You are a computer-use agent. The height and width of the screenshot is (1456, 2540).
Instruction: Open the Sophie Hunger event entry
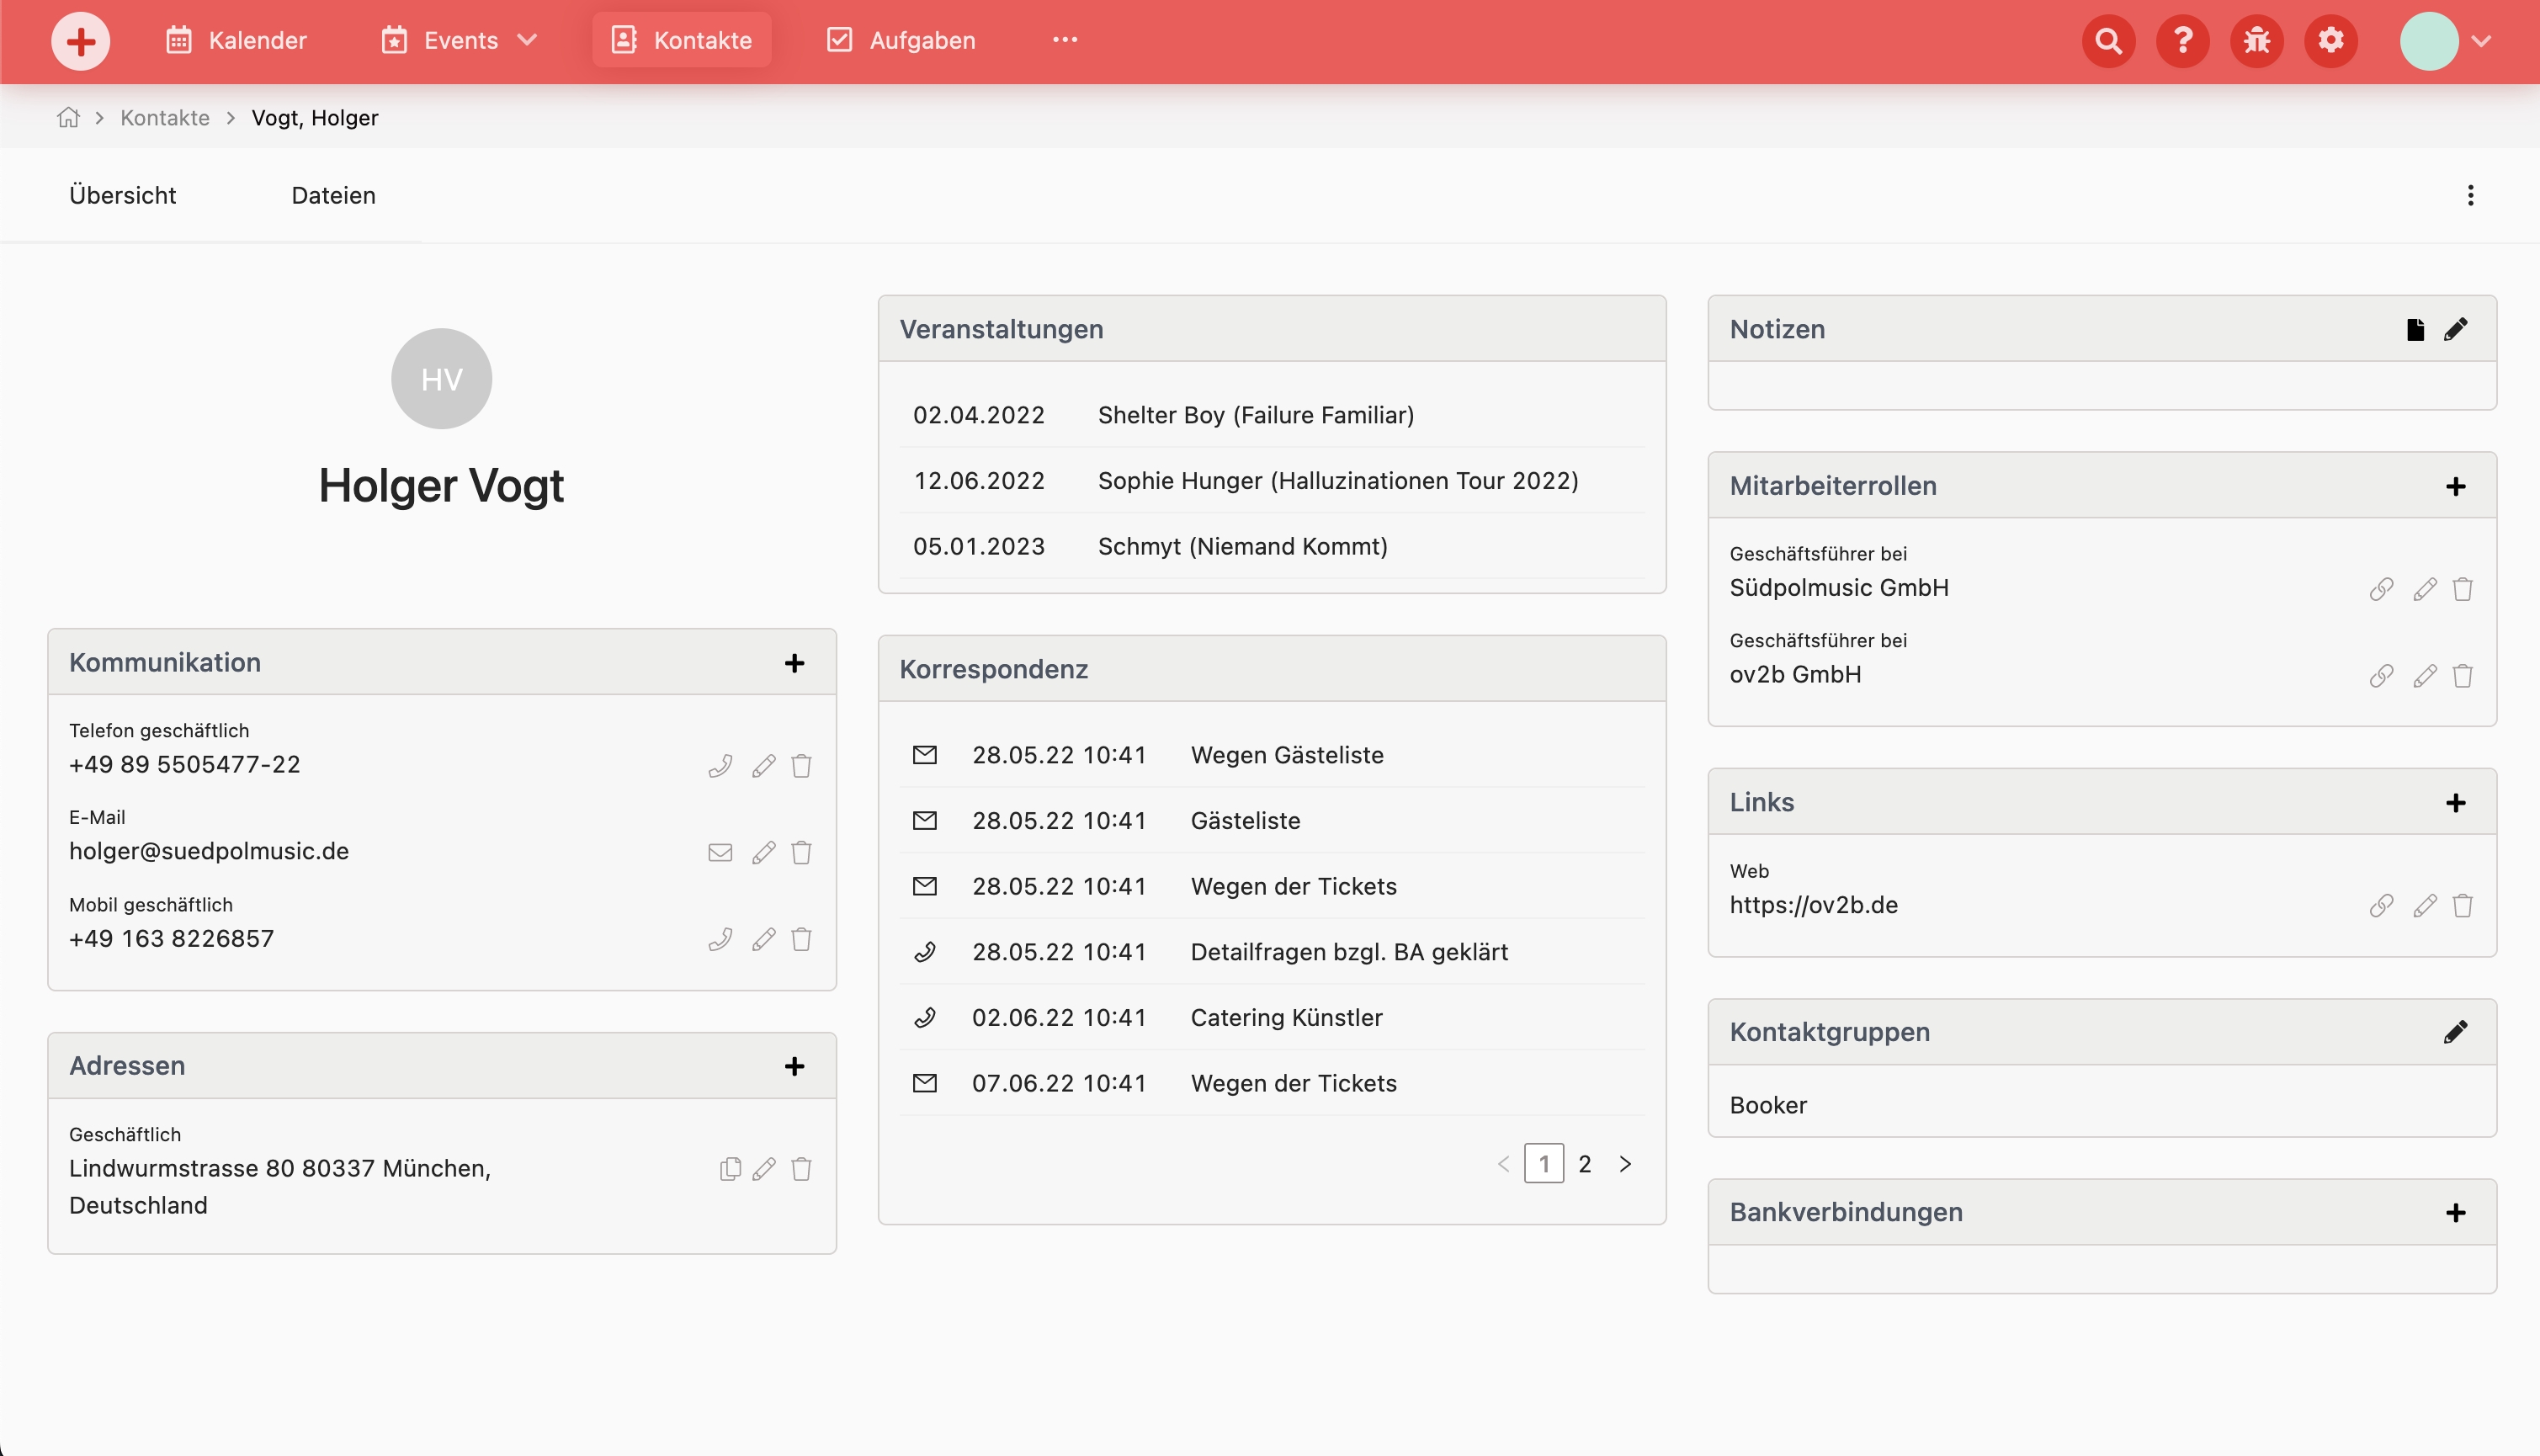(x=1337, y=481)
